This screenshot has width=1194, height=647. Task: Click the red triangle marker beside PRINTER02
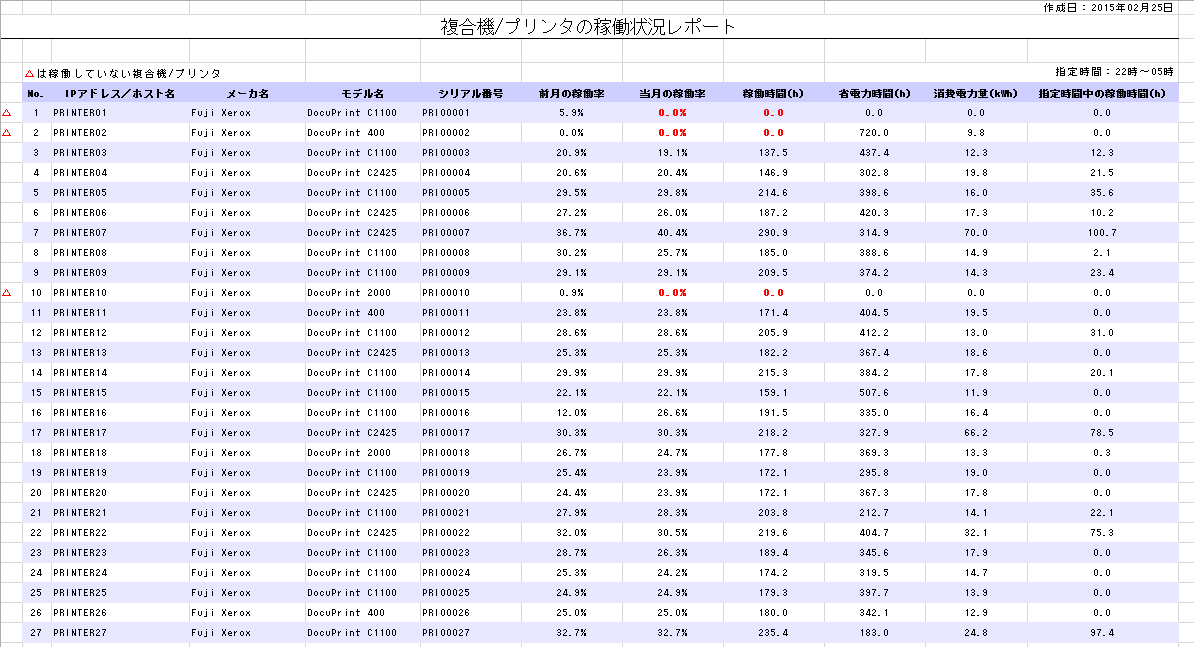[x=7, y=132]
